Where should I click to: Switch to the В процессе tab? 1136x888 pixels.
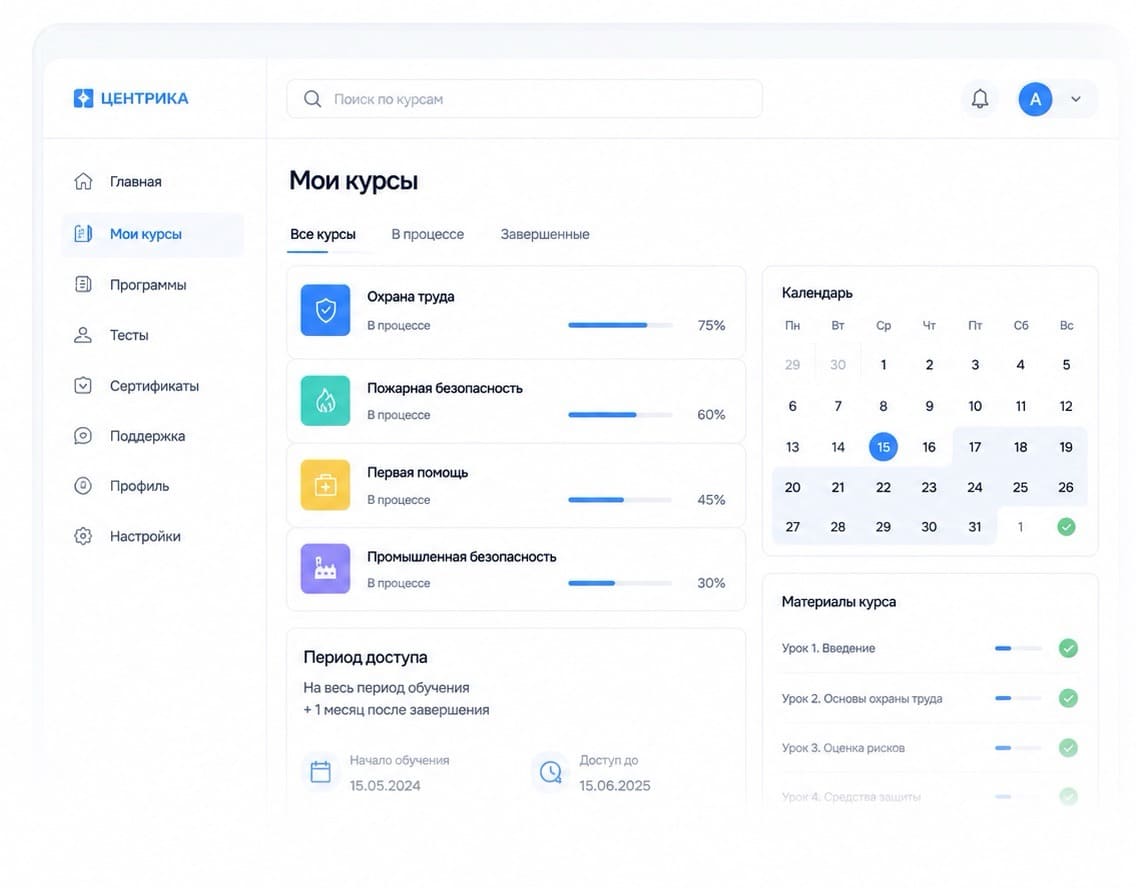(x=427, y=234)
